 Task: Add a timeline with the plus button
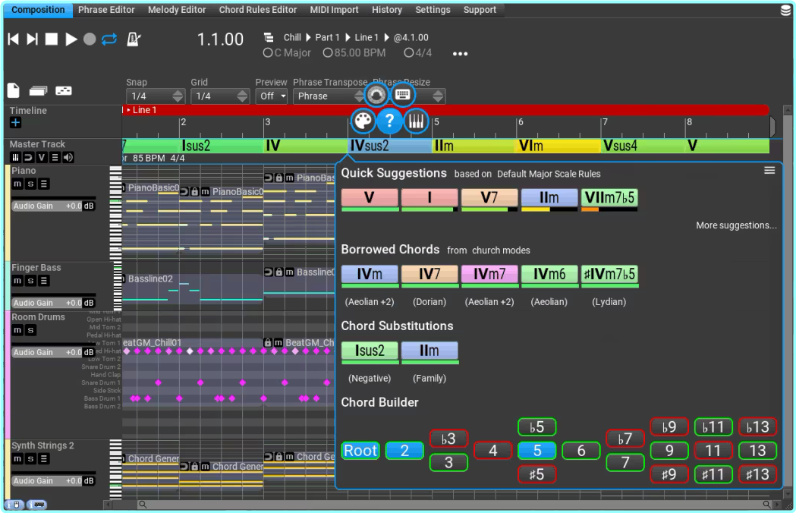tap(15, 122)
